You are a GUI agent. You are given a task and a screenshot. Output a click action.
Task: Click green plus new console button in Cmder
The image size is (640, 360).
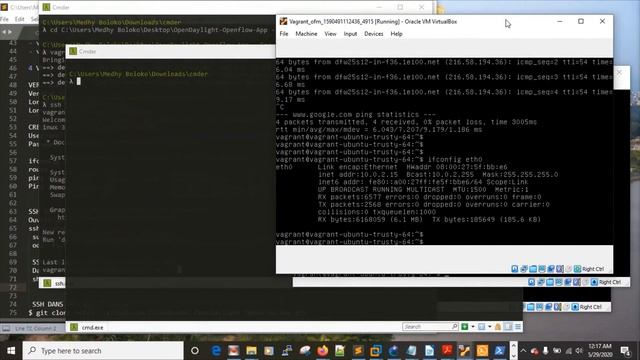tap(464, 327)
